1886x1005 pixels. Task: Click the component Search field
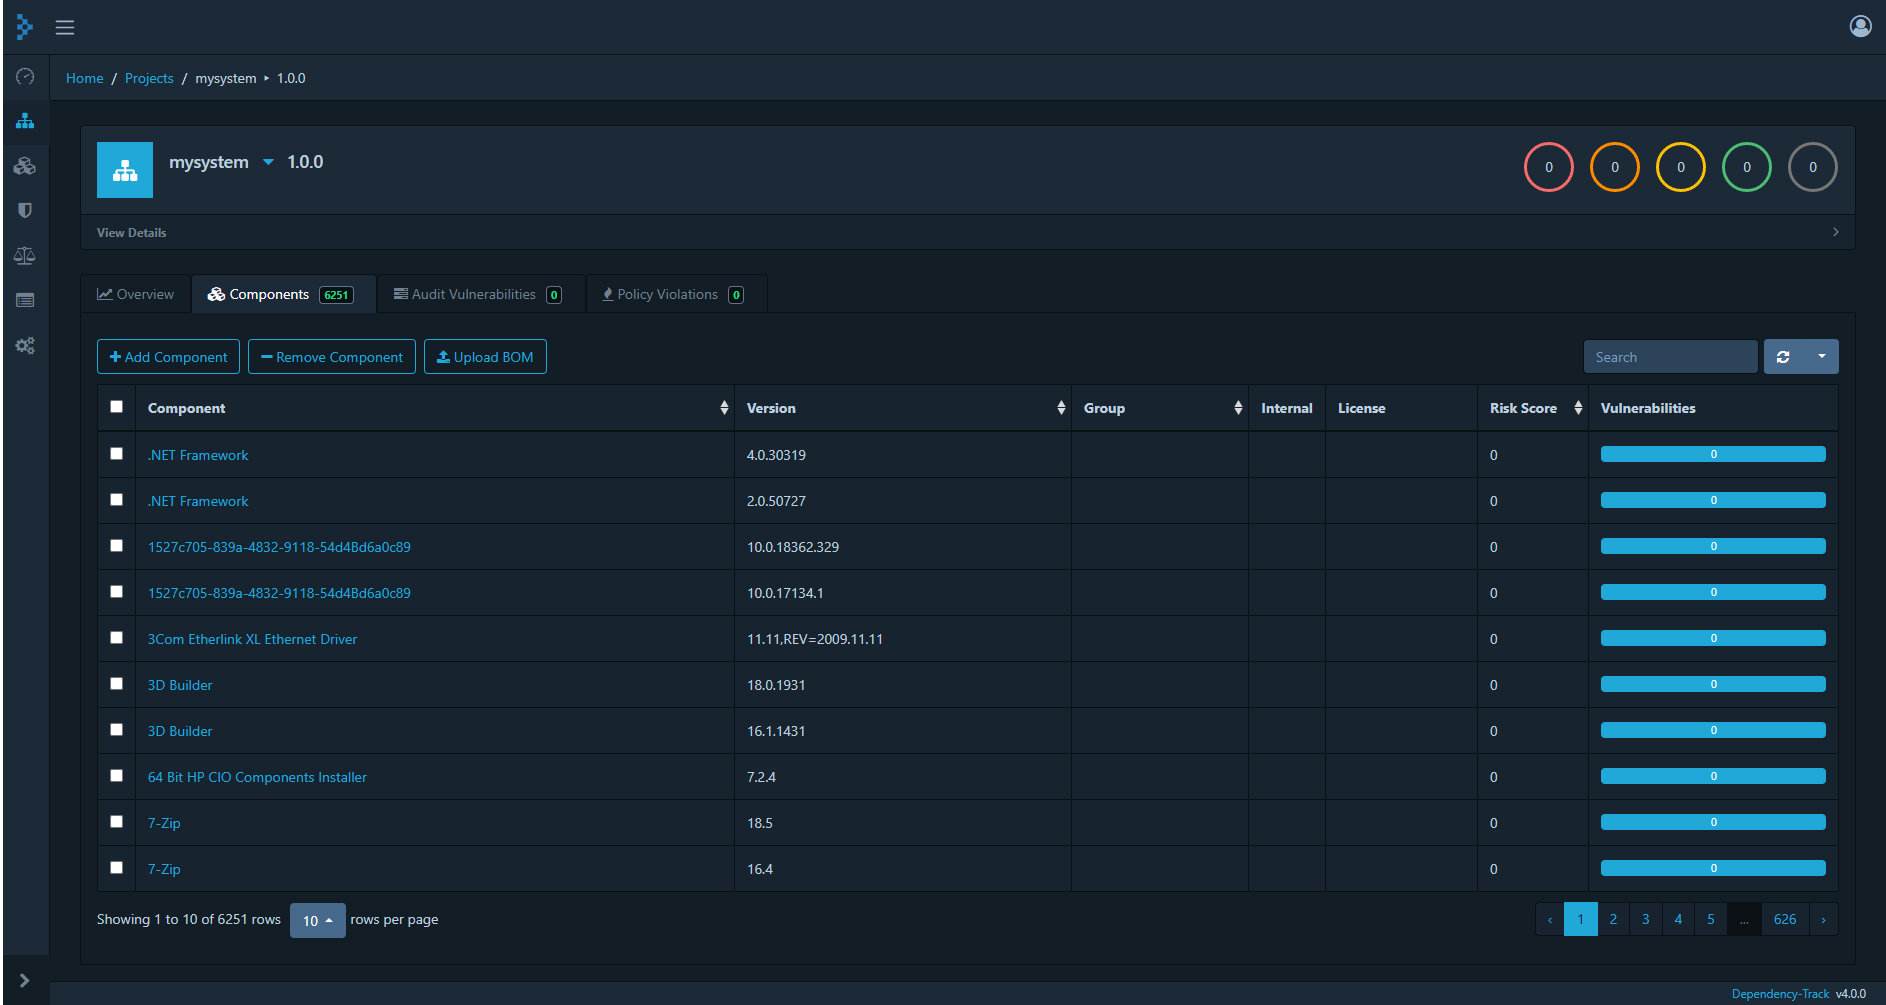1669,357
